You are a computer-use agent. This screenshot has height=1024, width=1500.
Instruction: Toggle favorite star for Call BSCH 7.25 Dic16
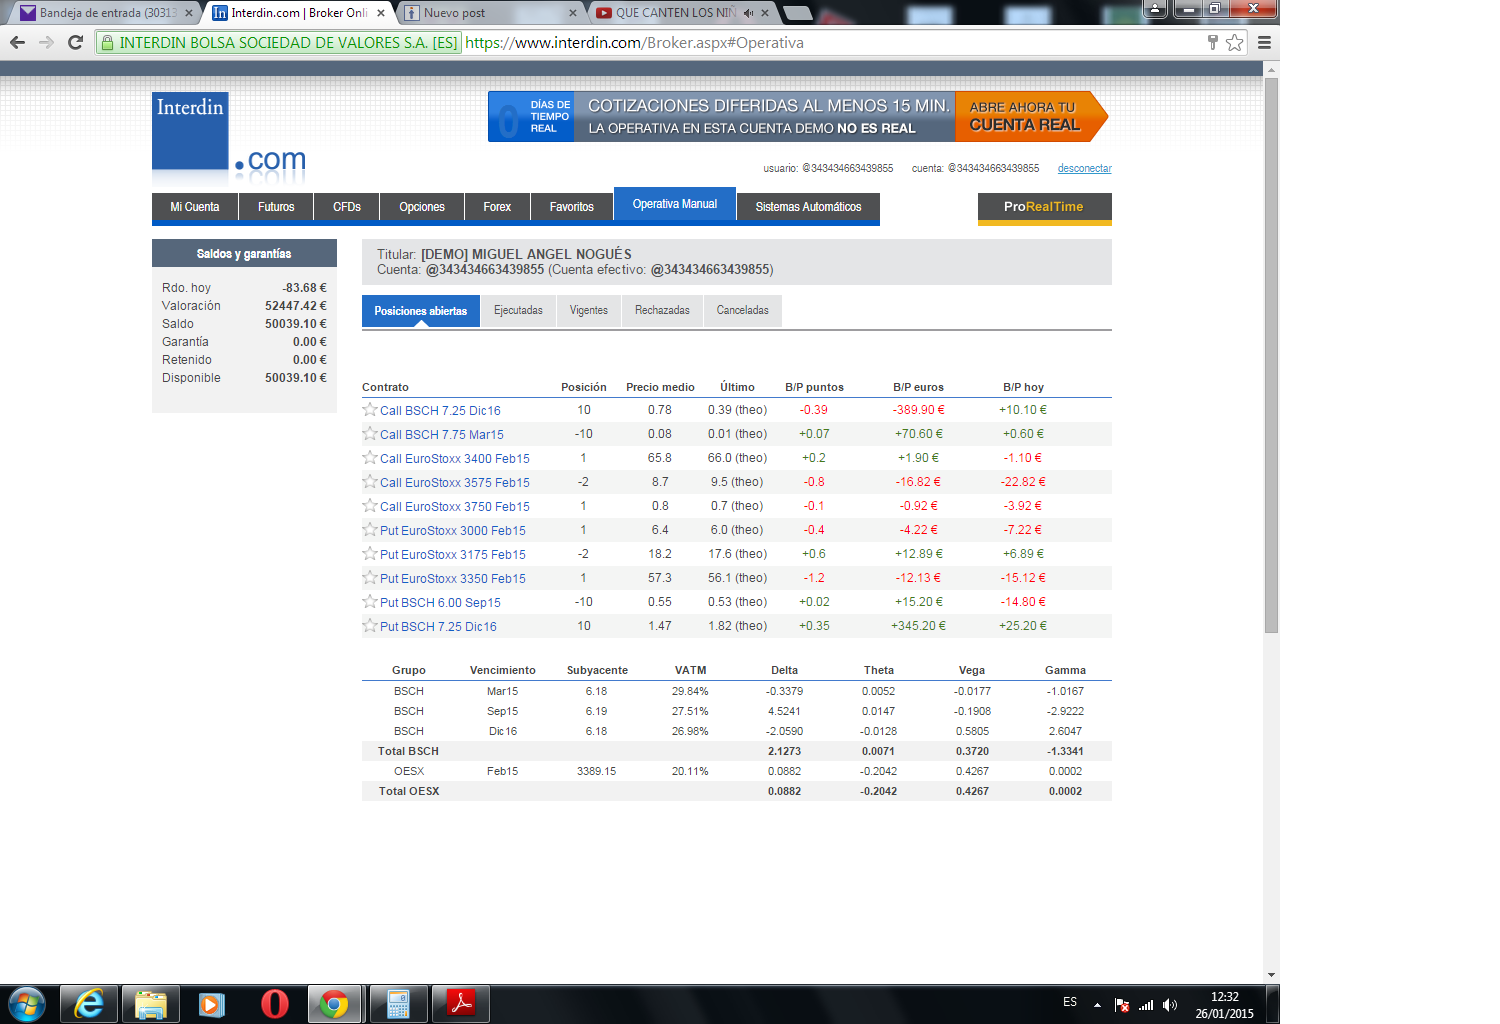tap(370, 410)
